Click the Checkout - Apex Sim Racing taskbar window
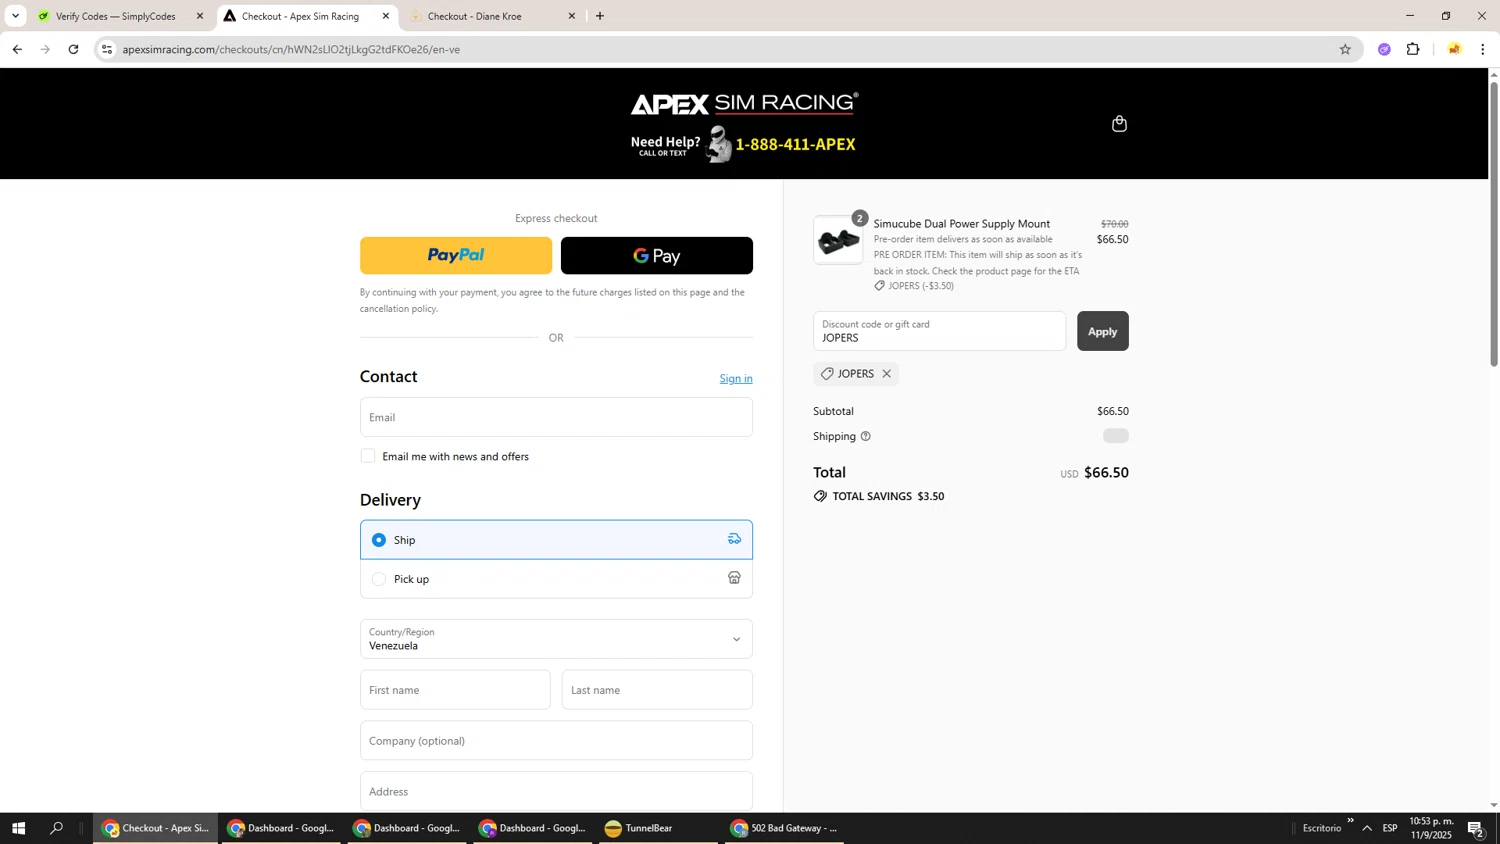Screen dimensions: 1500x844 coord(156,828)
